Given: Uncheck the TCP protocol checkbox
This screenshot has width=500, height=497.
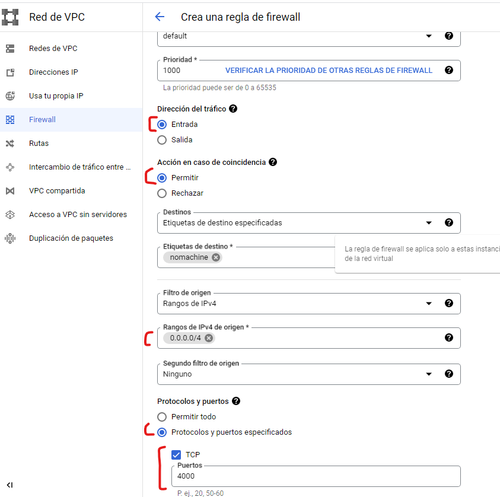Looking at the screenshot, I should [x=176, y=455].
